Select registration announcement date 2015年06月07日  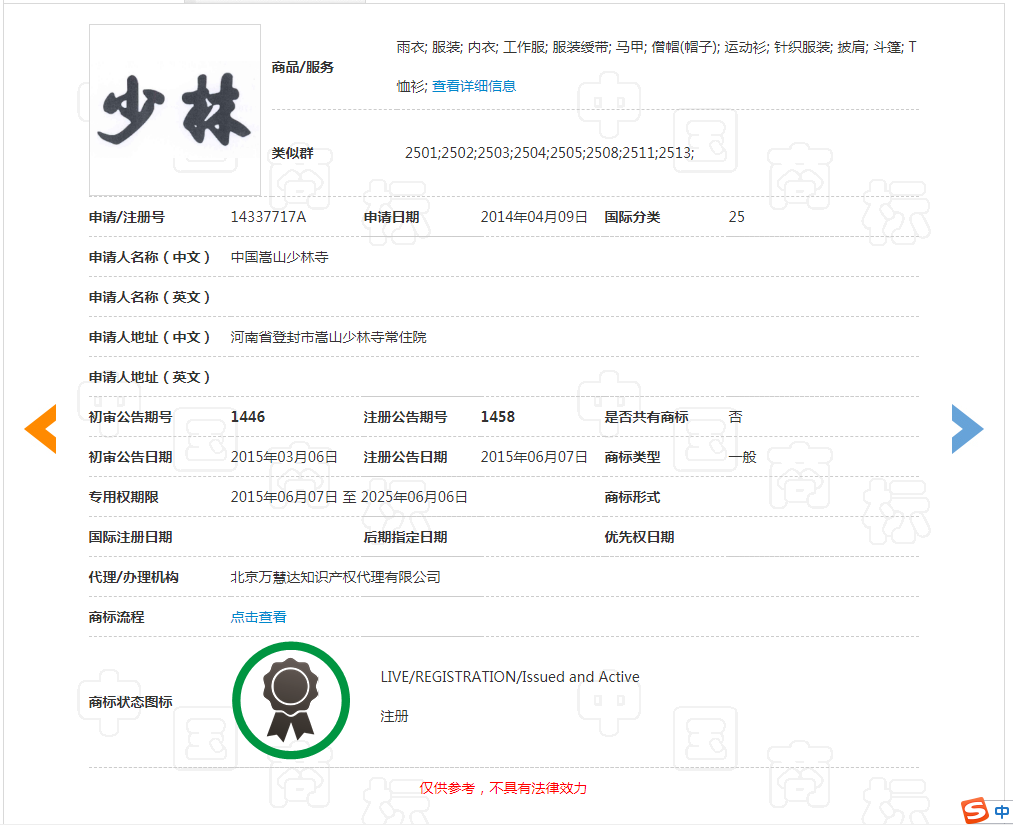(534, 457)
